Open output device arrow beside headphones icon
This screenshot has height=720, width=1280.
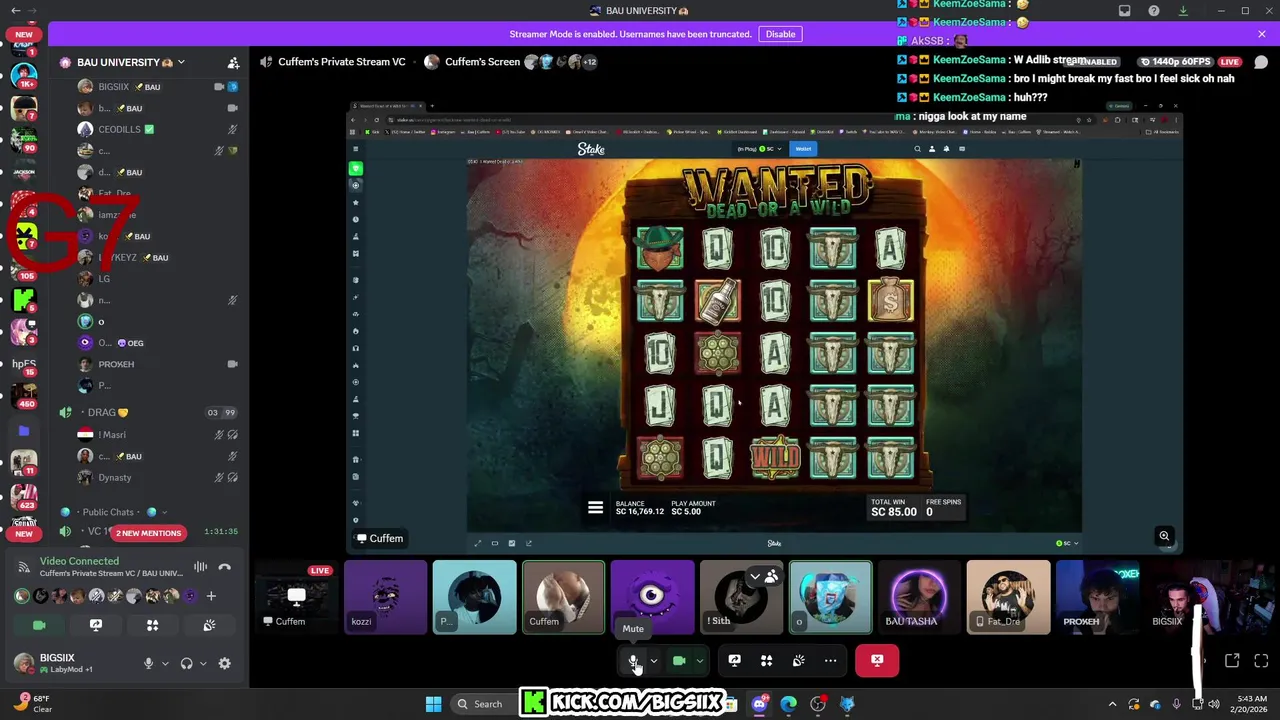point(203,663)
